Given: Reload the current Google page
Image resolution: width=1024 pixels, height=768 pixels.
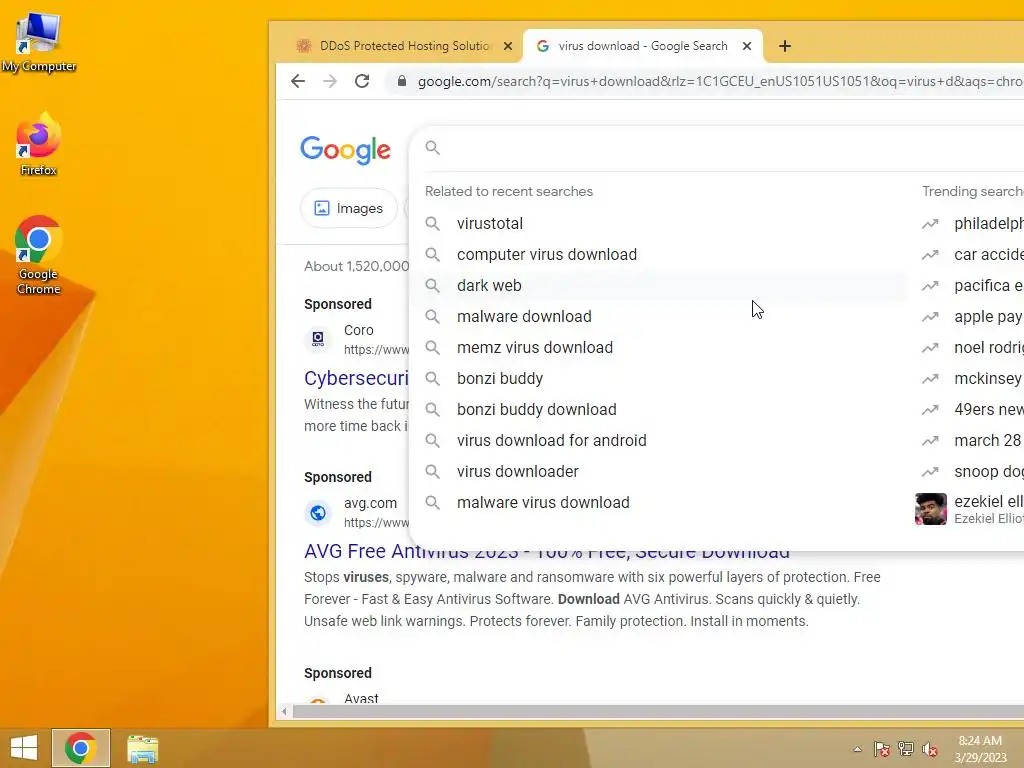Looking at the screenshot, I should pyautogui.click(x=362, y=81).
